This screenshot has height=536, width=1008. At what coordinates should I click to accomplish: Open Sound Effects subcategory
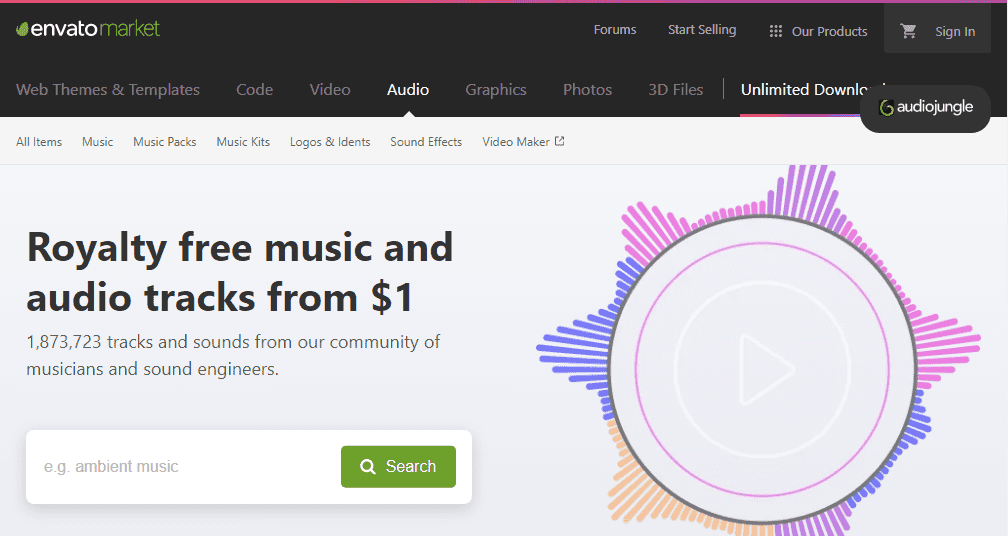(x=426, y=142)
